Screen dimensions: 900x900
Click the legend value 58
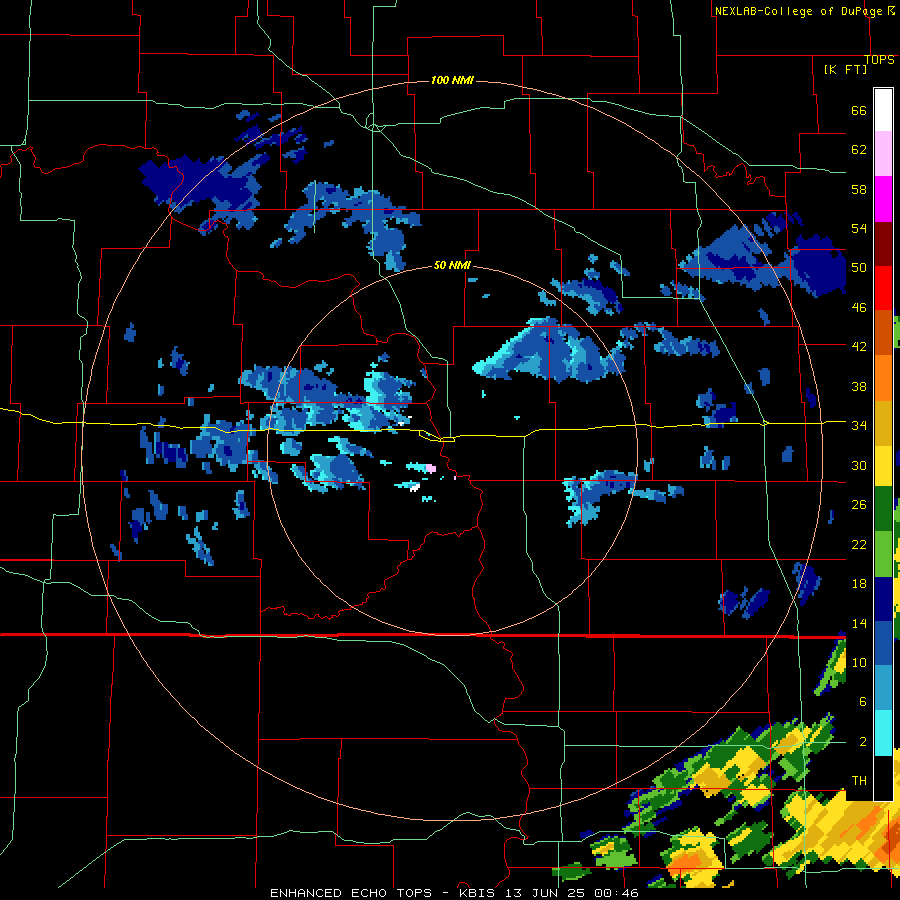[x=859, y=189]
